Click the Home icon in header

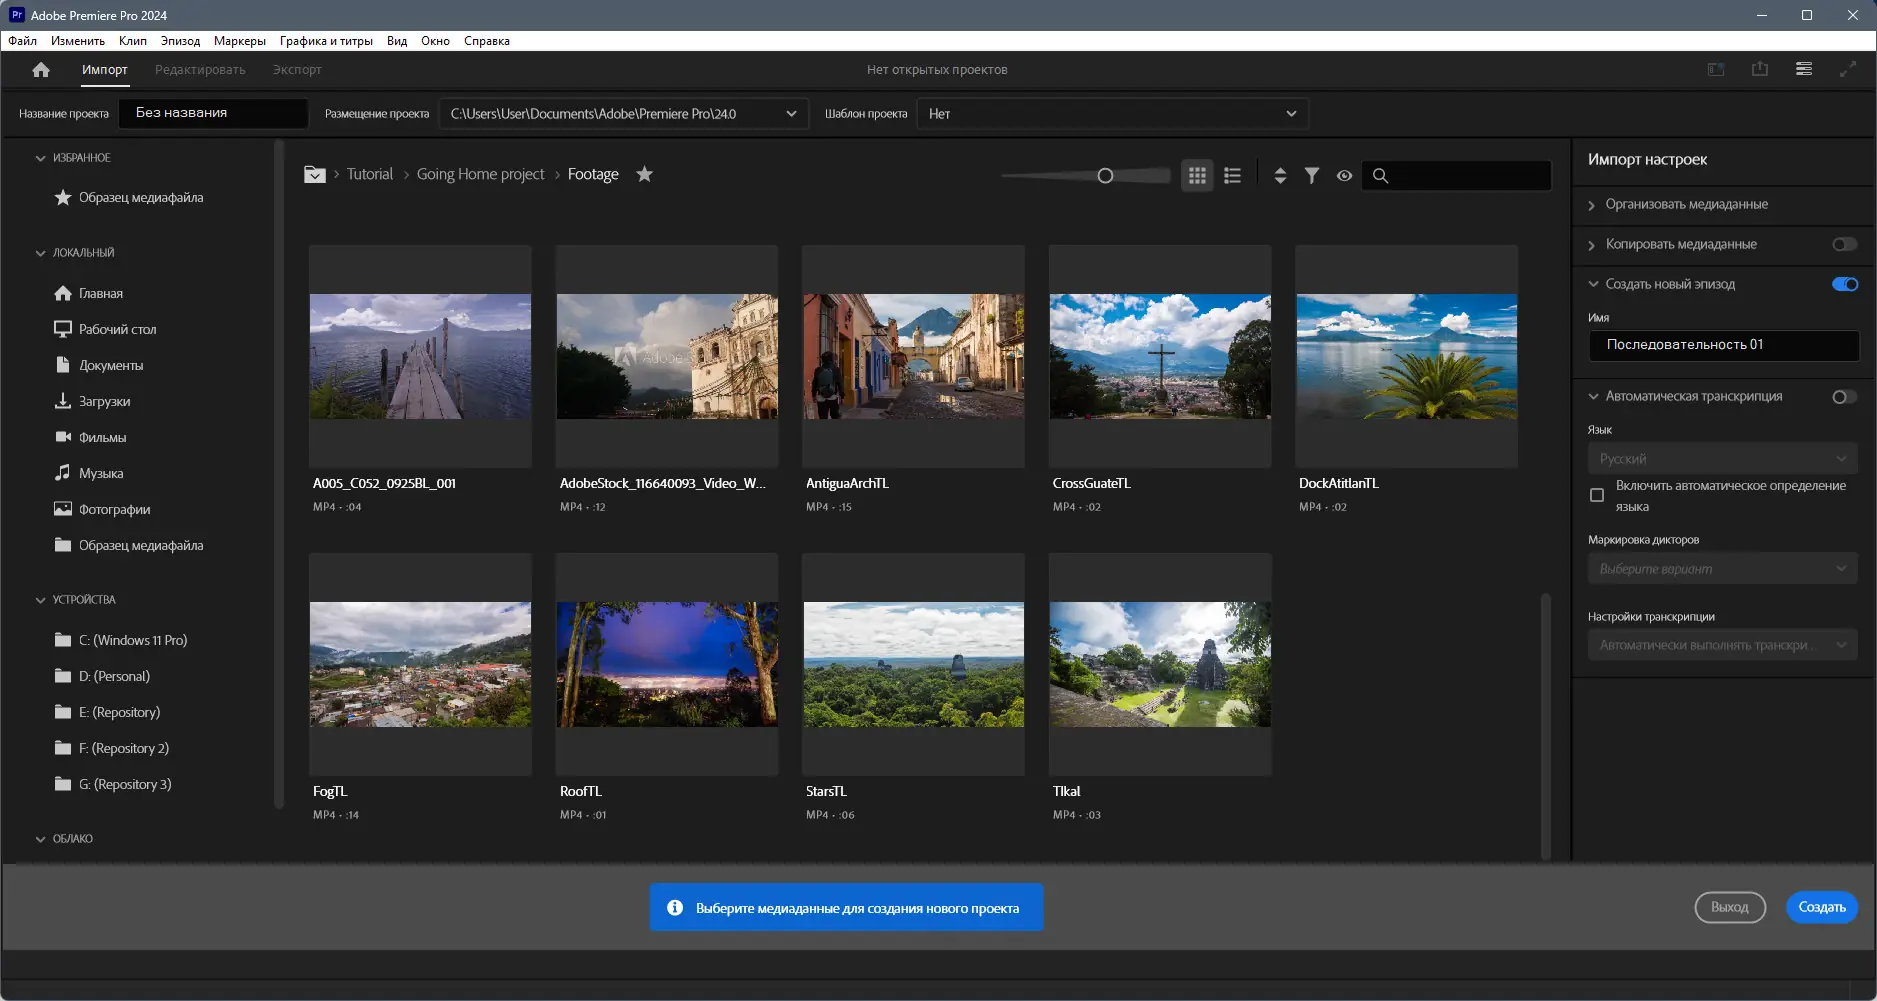click(41, 70)
